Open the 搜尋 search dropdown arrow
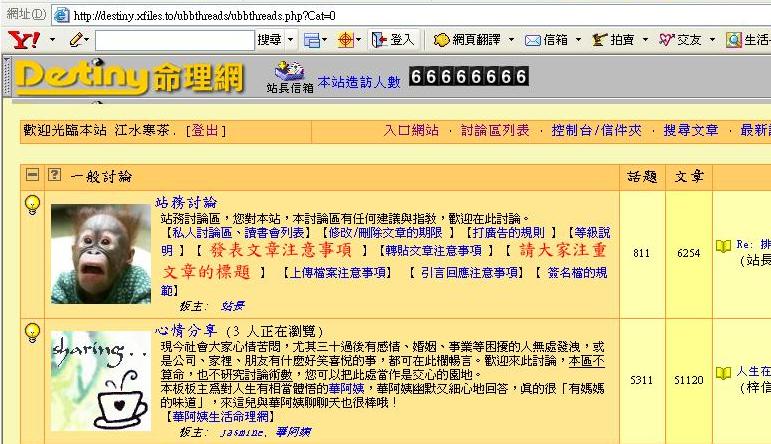This screenshot has height=444, width=771. 291,40
